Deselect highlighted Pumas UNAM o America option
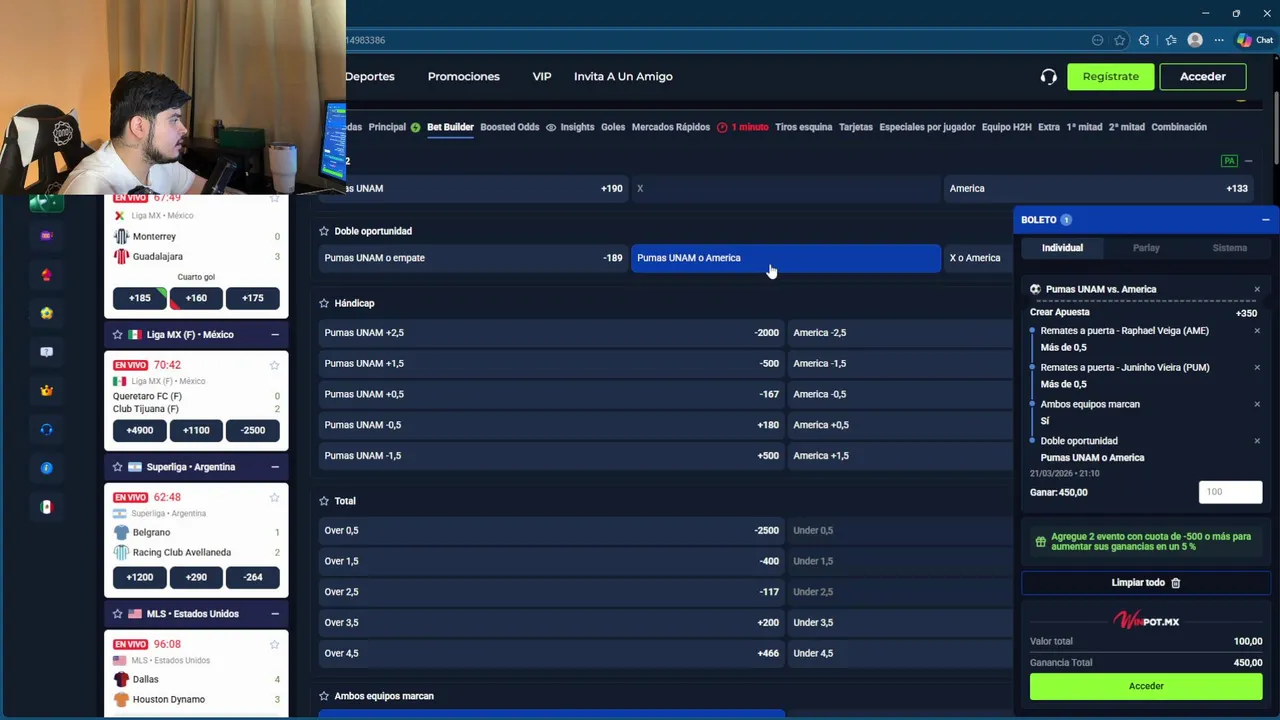 [786, 258]
